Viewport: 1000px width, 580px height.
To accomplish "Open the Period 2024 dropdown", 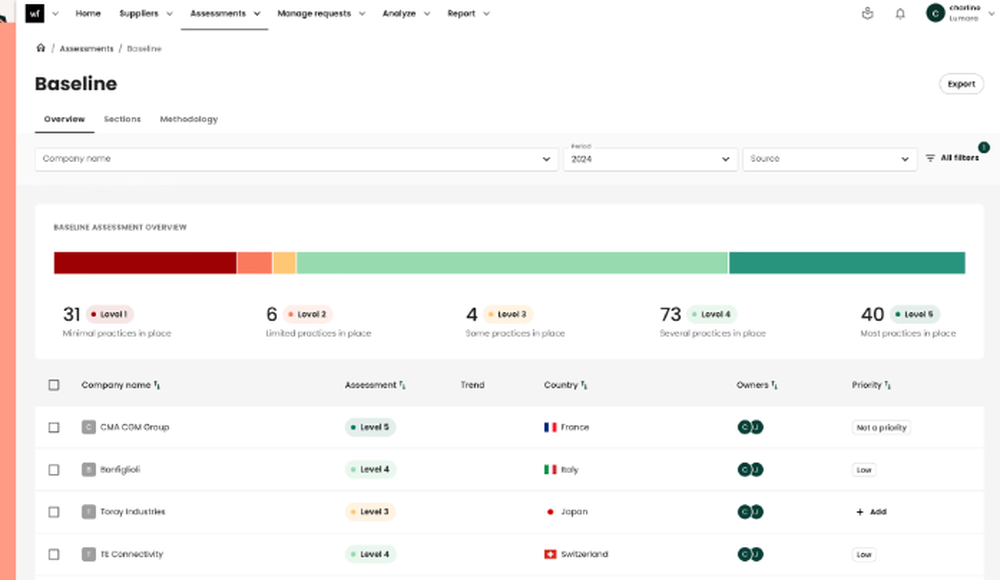I will pyautogui.click(x=650, y=159).
